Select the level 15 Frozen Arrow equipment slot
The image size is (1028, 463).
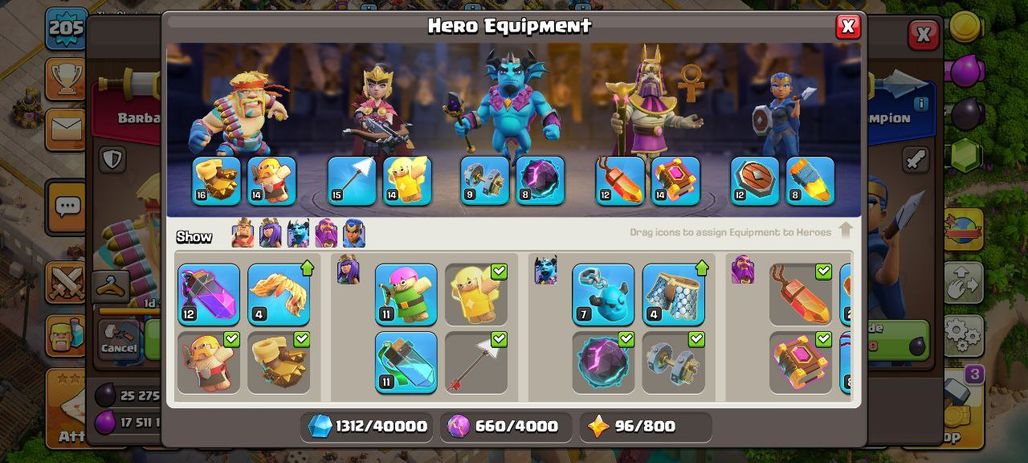(352, 181)
